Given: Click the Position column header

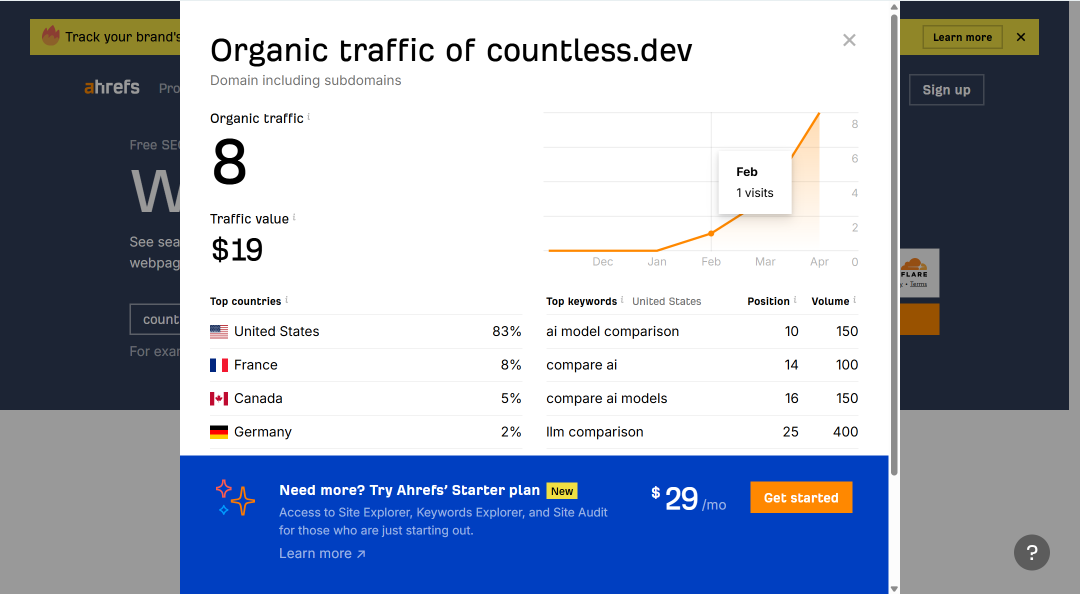Looking at the screenshot, I should point(768,301).
